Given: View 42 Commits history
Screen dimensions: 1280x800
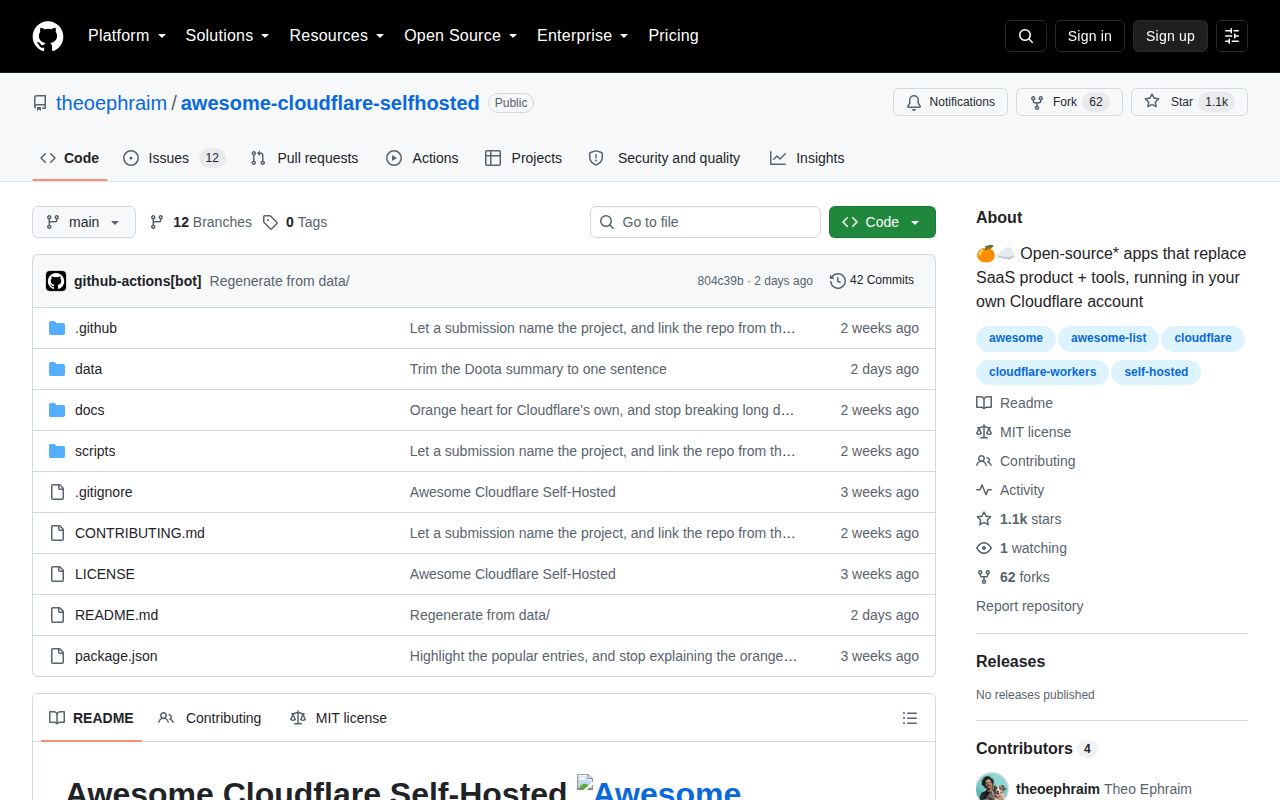Looking at the screenshot, I should point(872,281).
